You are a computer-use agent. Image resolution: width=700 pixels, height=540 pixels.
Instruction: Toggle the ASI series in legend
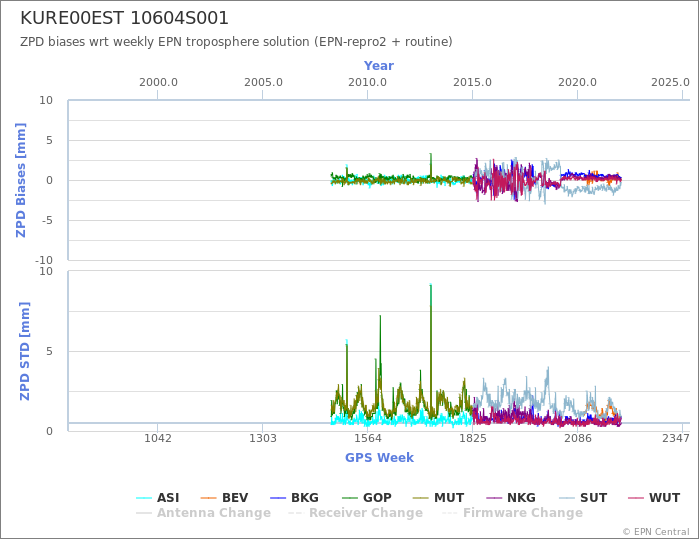click(158, 498)
